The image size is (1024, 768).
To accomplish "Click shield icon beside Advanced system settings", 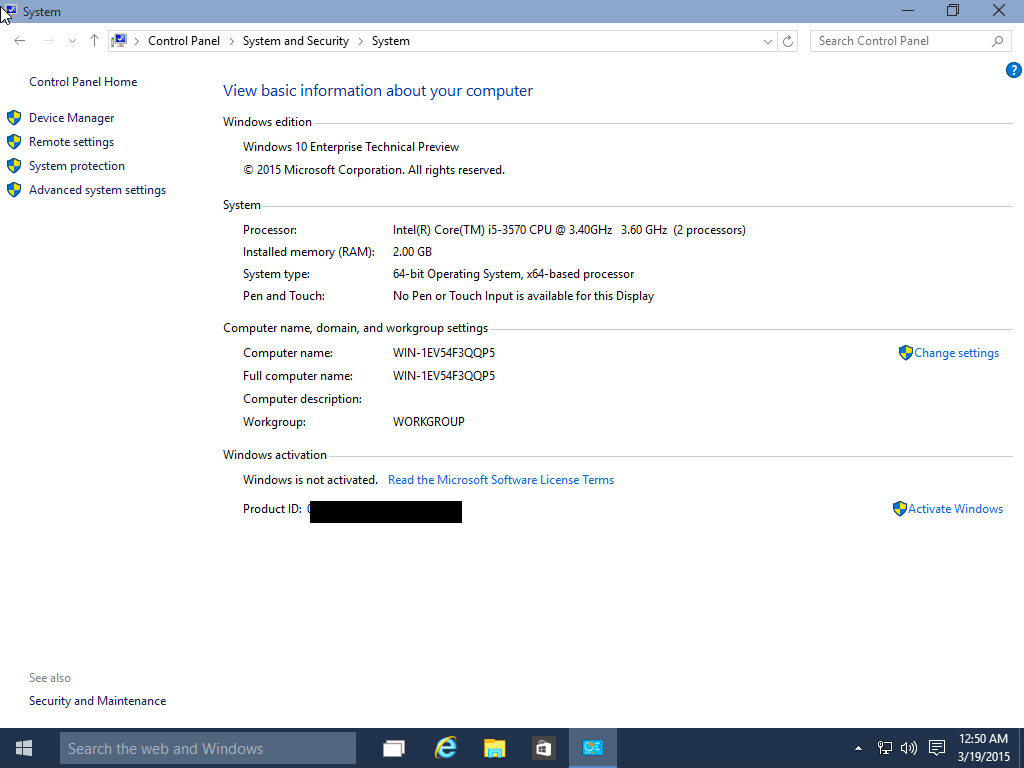I will point(14,190).
